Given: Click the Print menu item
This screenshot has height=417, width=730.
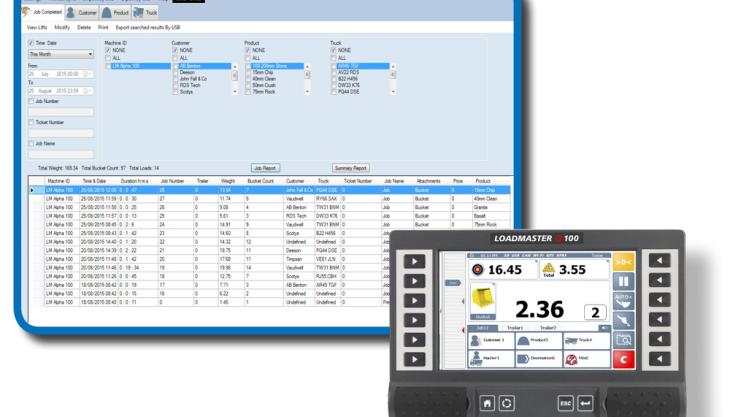Looking at the screenshot, I should 103,28.
